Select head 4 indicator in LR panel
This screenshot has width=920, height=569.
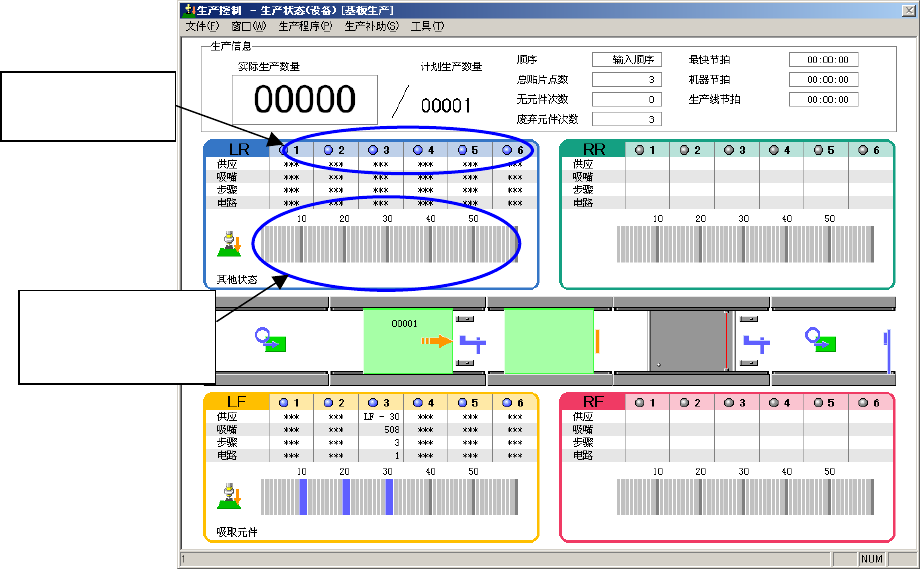tap(418, 150)
